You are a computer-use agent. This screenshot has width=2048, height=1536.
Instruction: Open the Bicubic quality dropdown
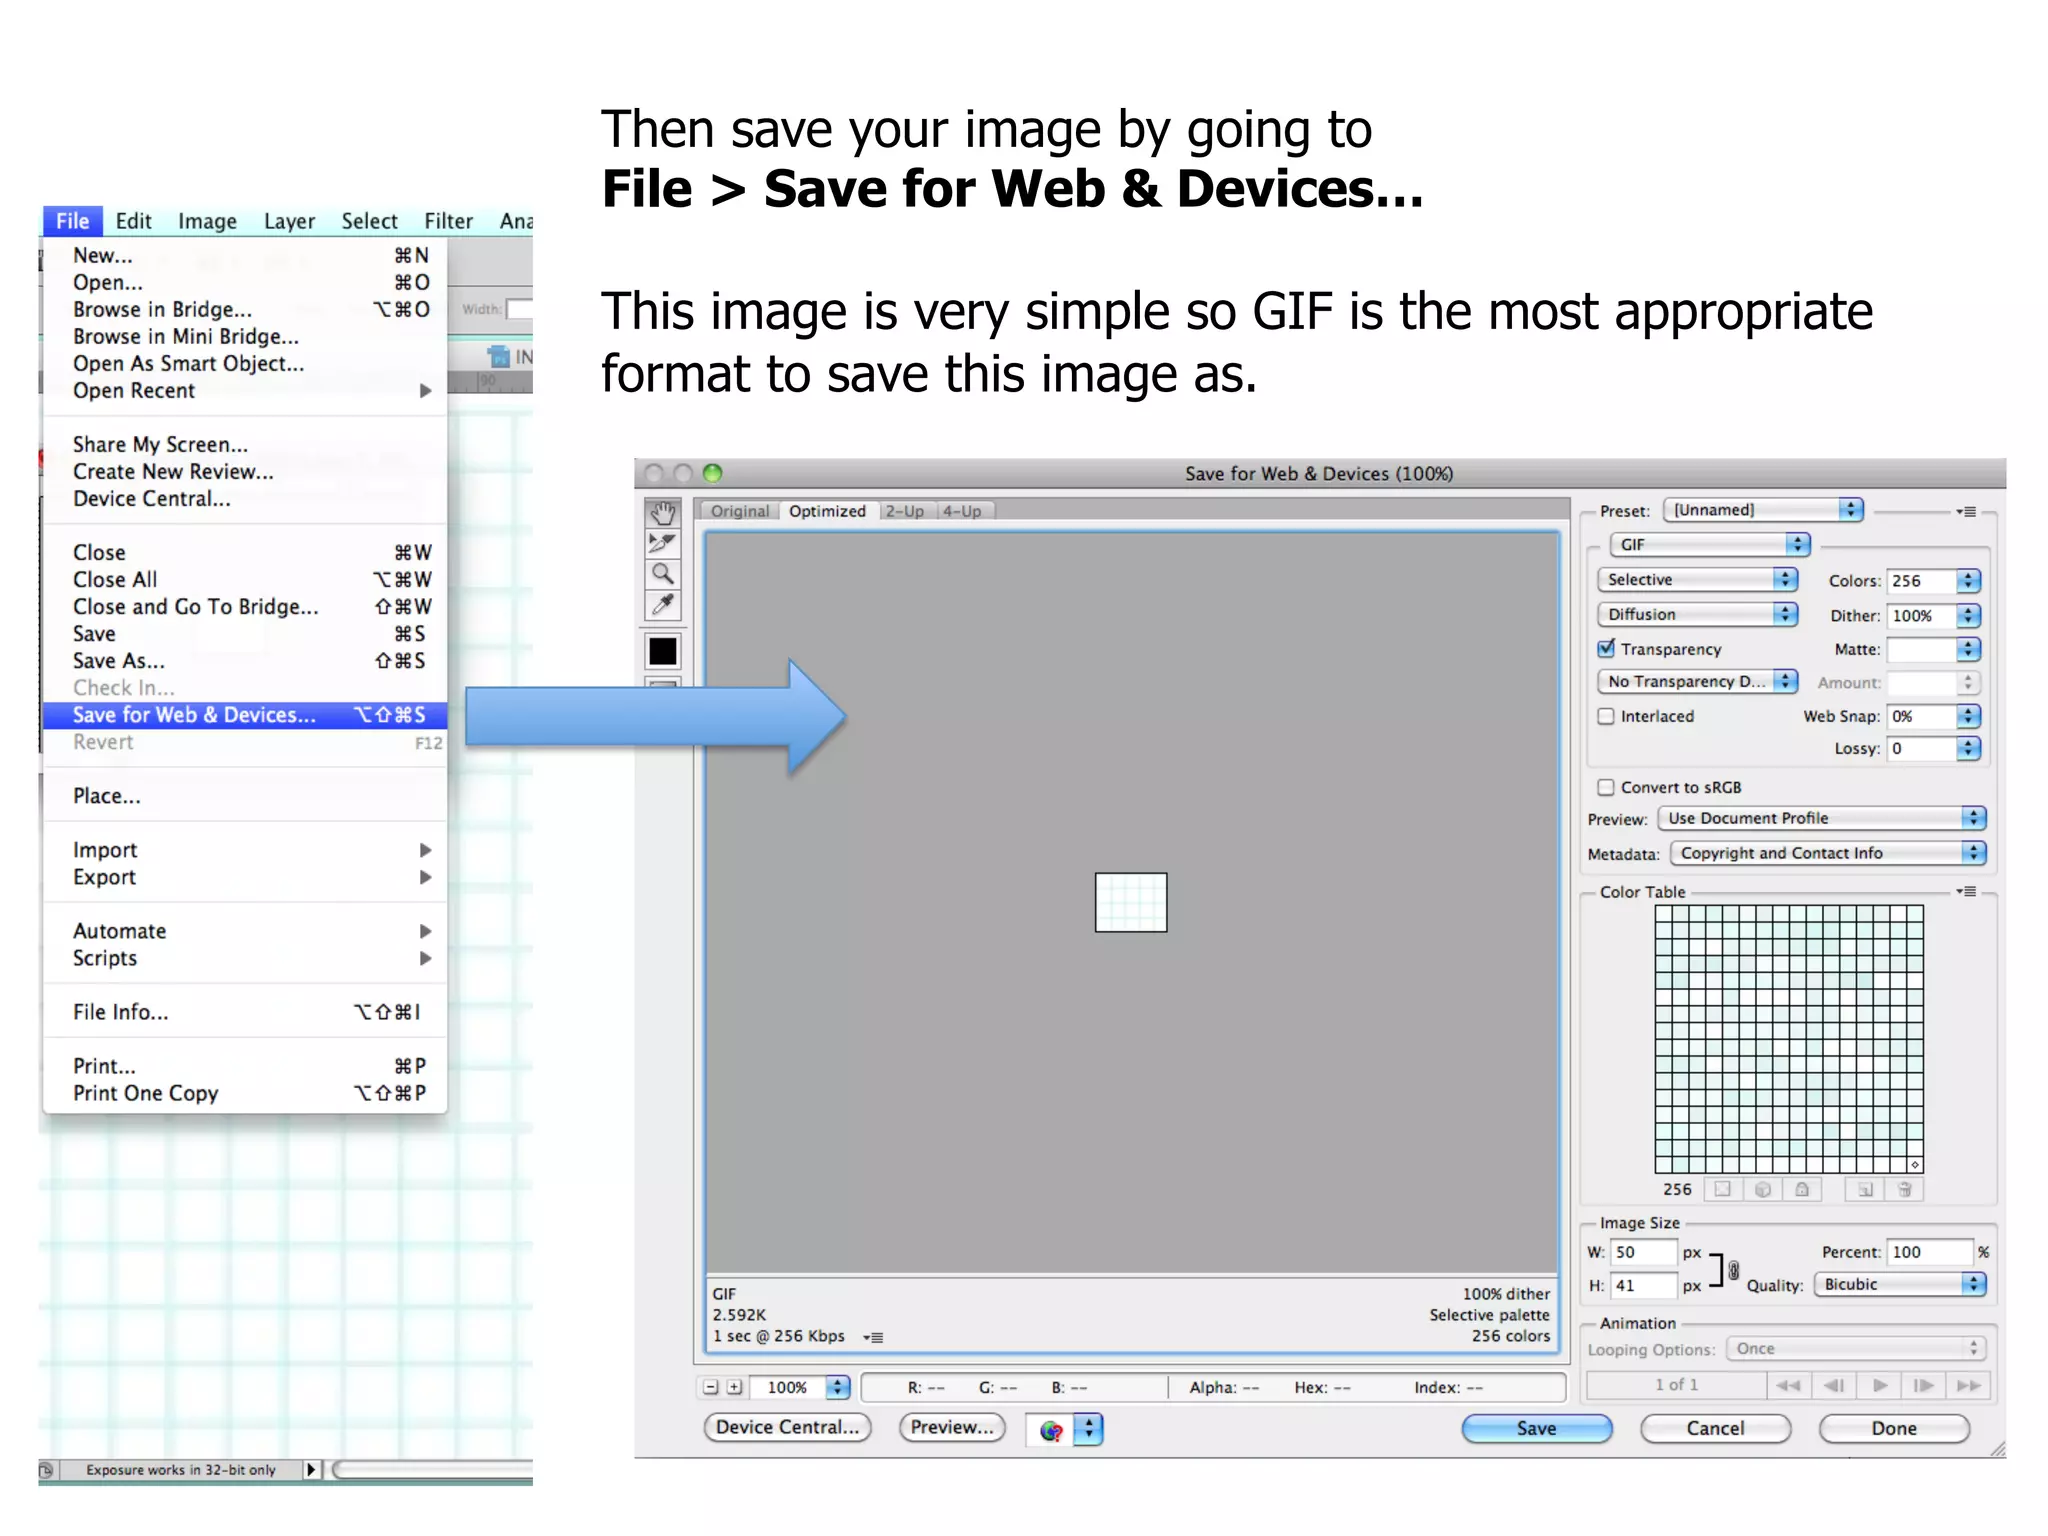1900,1284
